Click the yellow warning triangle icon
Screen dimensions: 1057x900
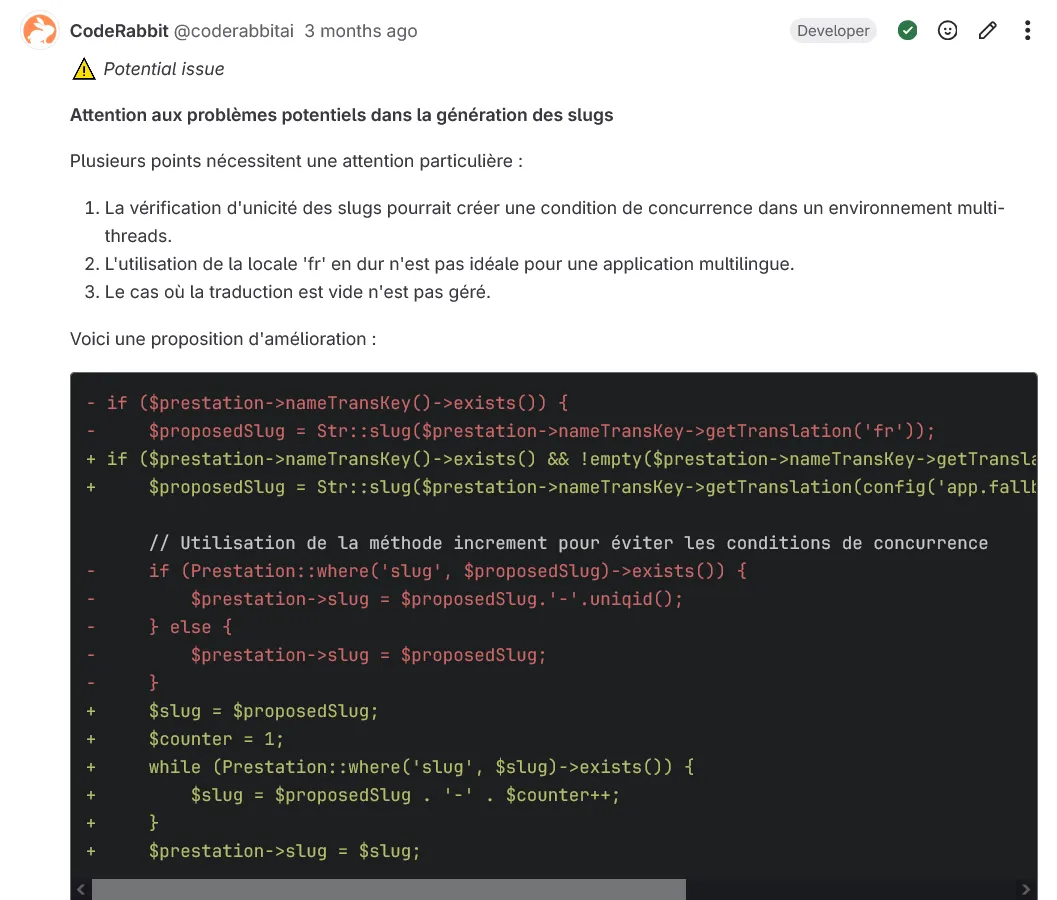click(83, 69)
